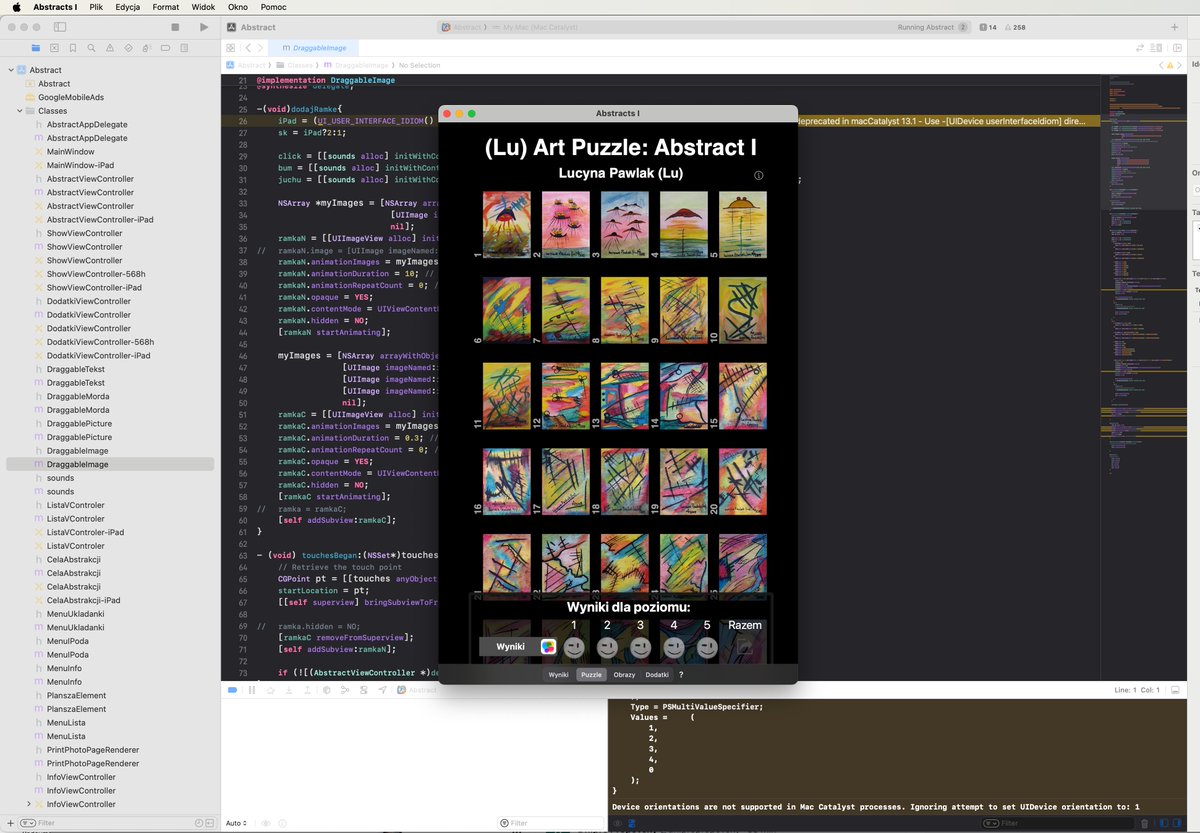Open the Auto variables view dropdown

[236, 823]
